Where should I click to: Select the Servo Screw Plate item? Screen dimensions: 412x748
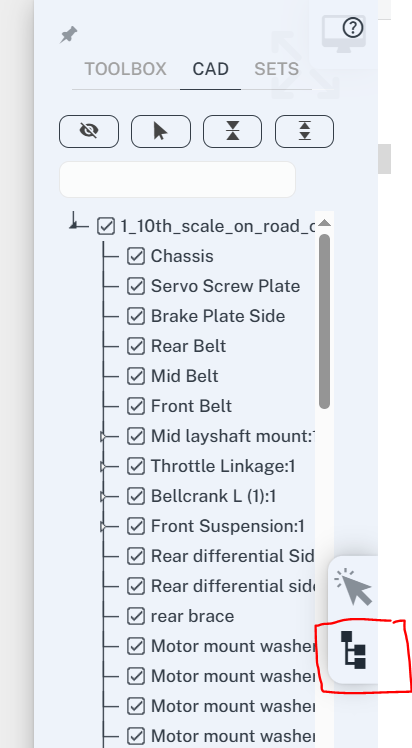[x=226, y=286]
